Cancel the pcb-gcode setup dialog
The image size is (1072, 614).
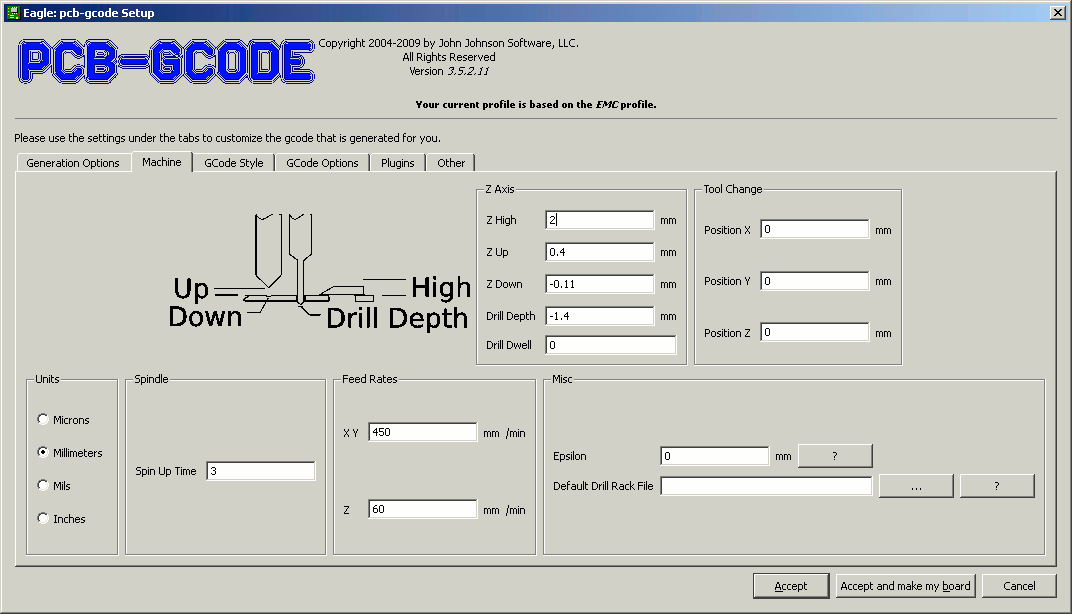coord(1019,586)
